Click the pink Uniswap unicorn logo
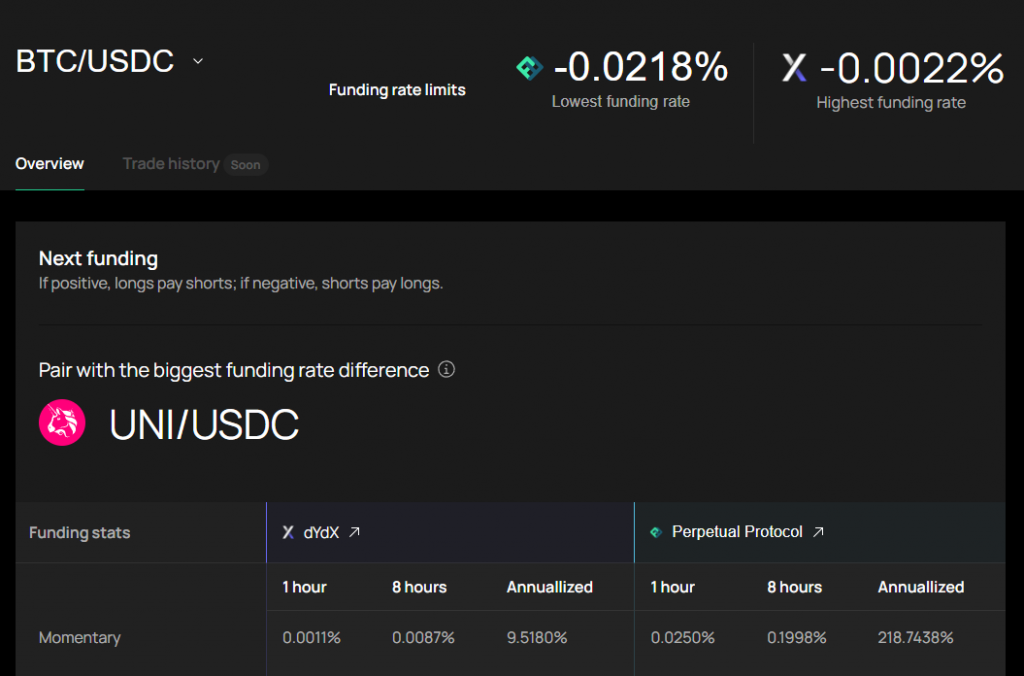Screen dimensions: 1024x676 [62, 424]
